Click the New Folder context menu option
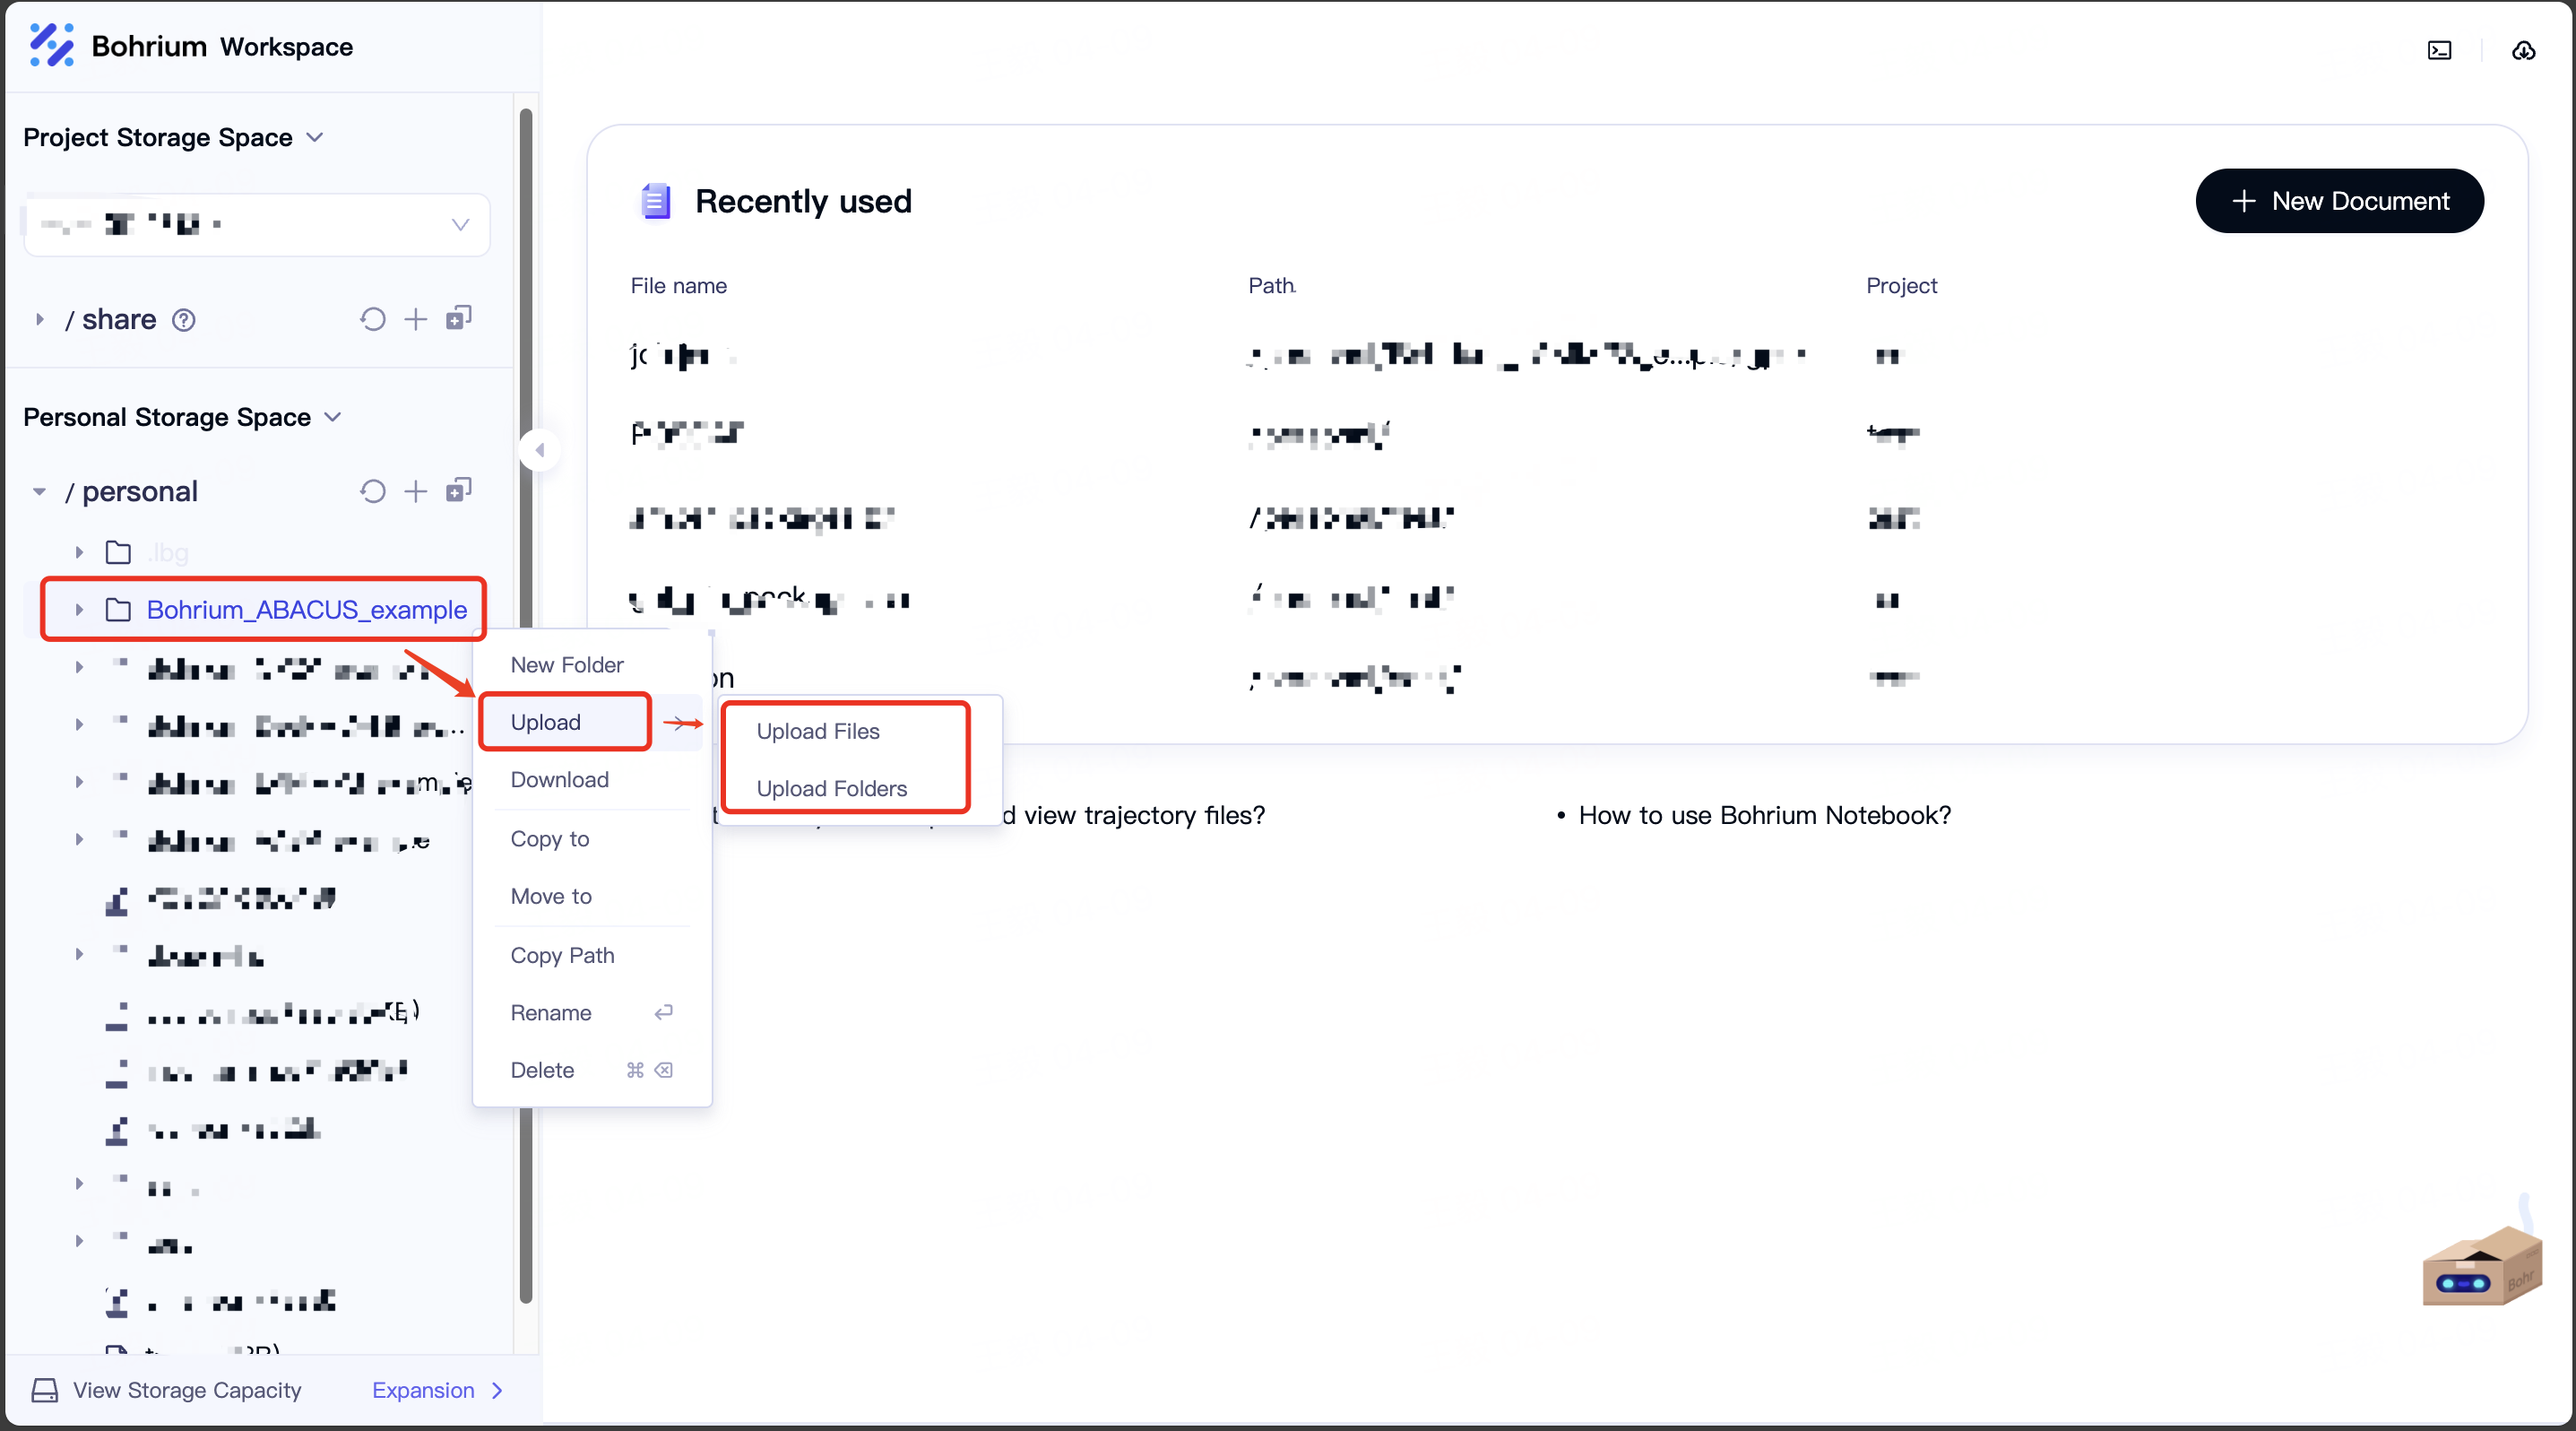 tap(567, 663)
